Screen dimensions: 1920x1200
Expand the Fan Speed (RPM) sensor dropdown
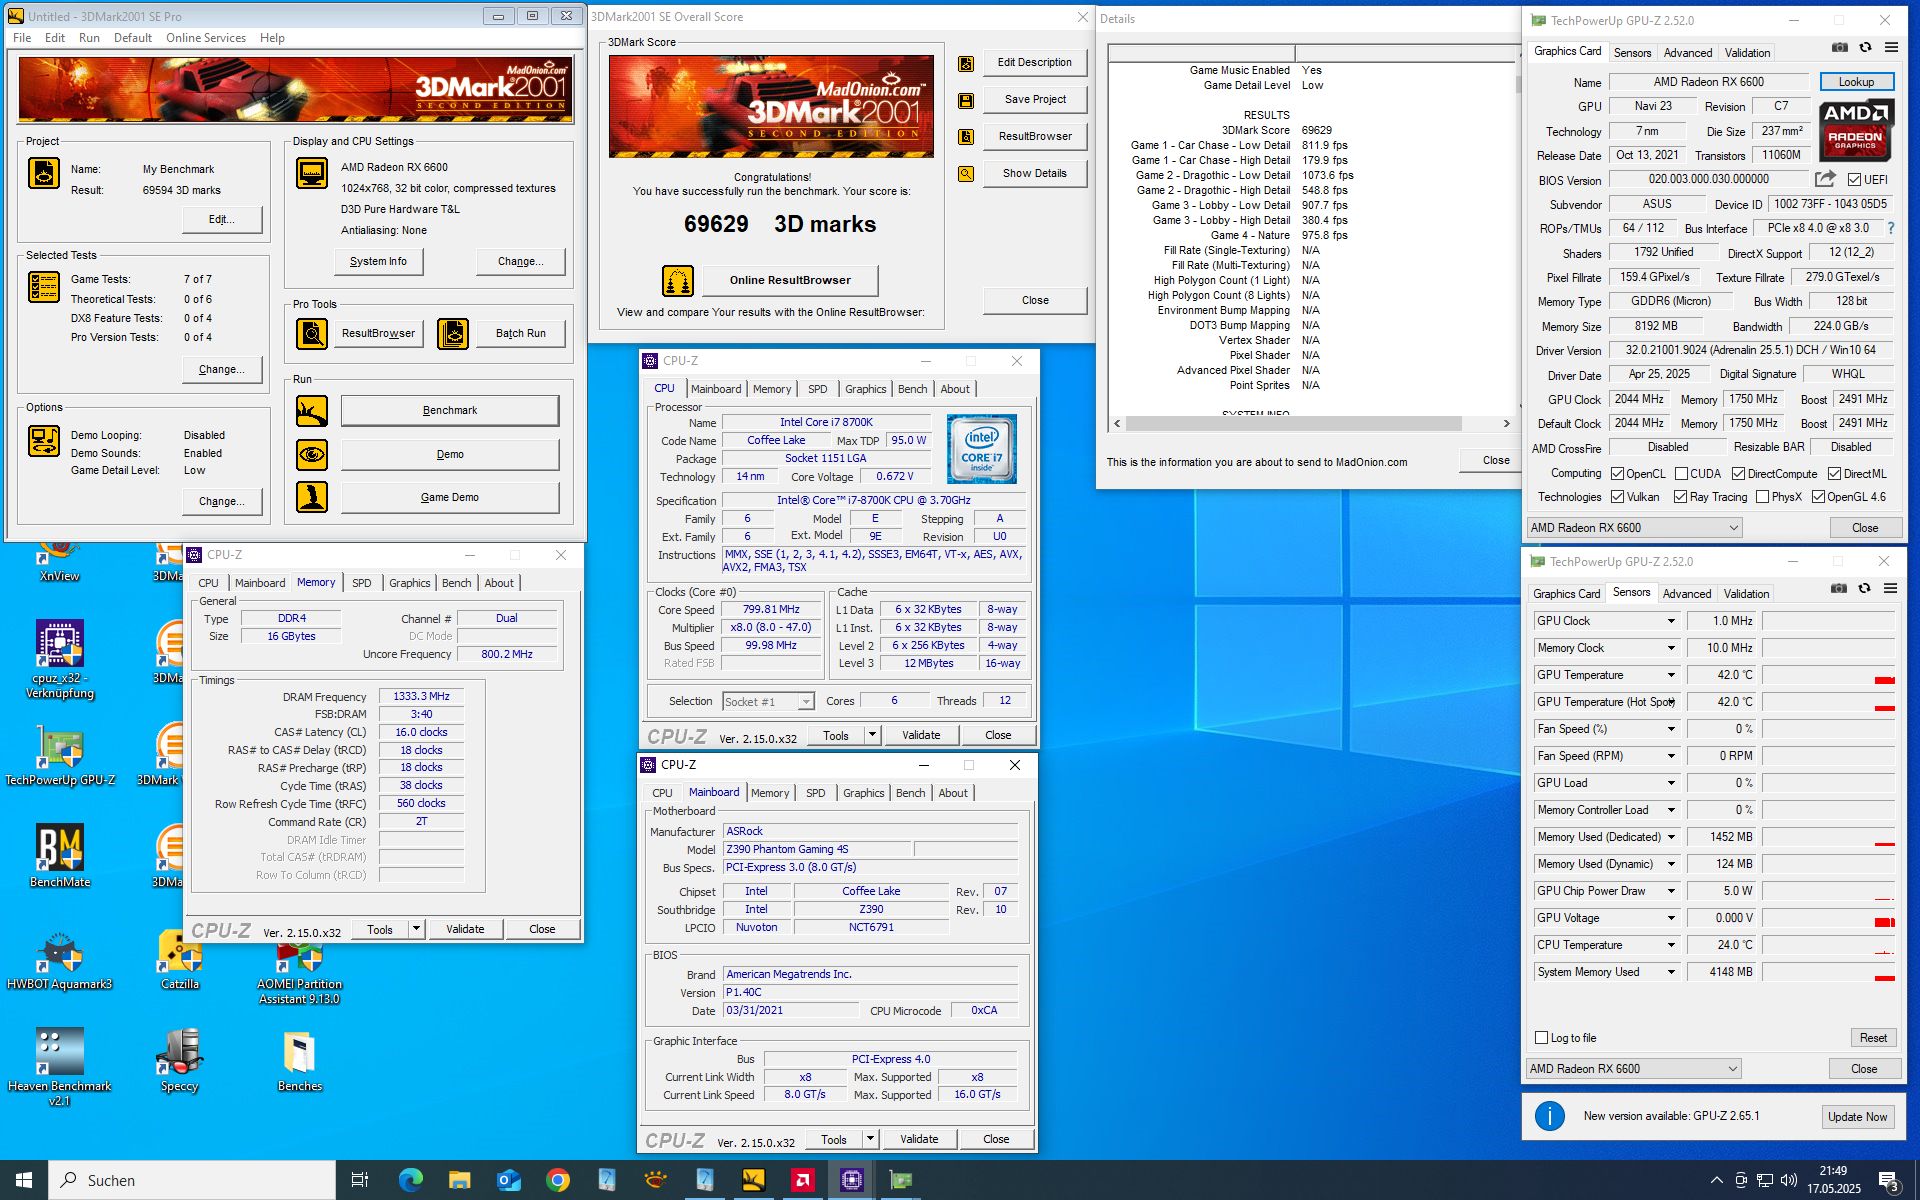[1670, 756]
